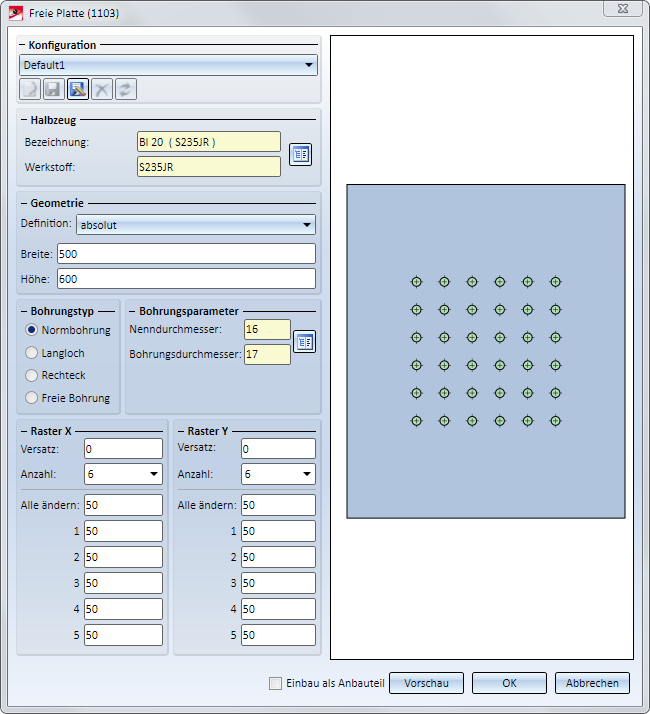
Task: Click the application icon in title bar
Action: tap(16, 13)
